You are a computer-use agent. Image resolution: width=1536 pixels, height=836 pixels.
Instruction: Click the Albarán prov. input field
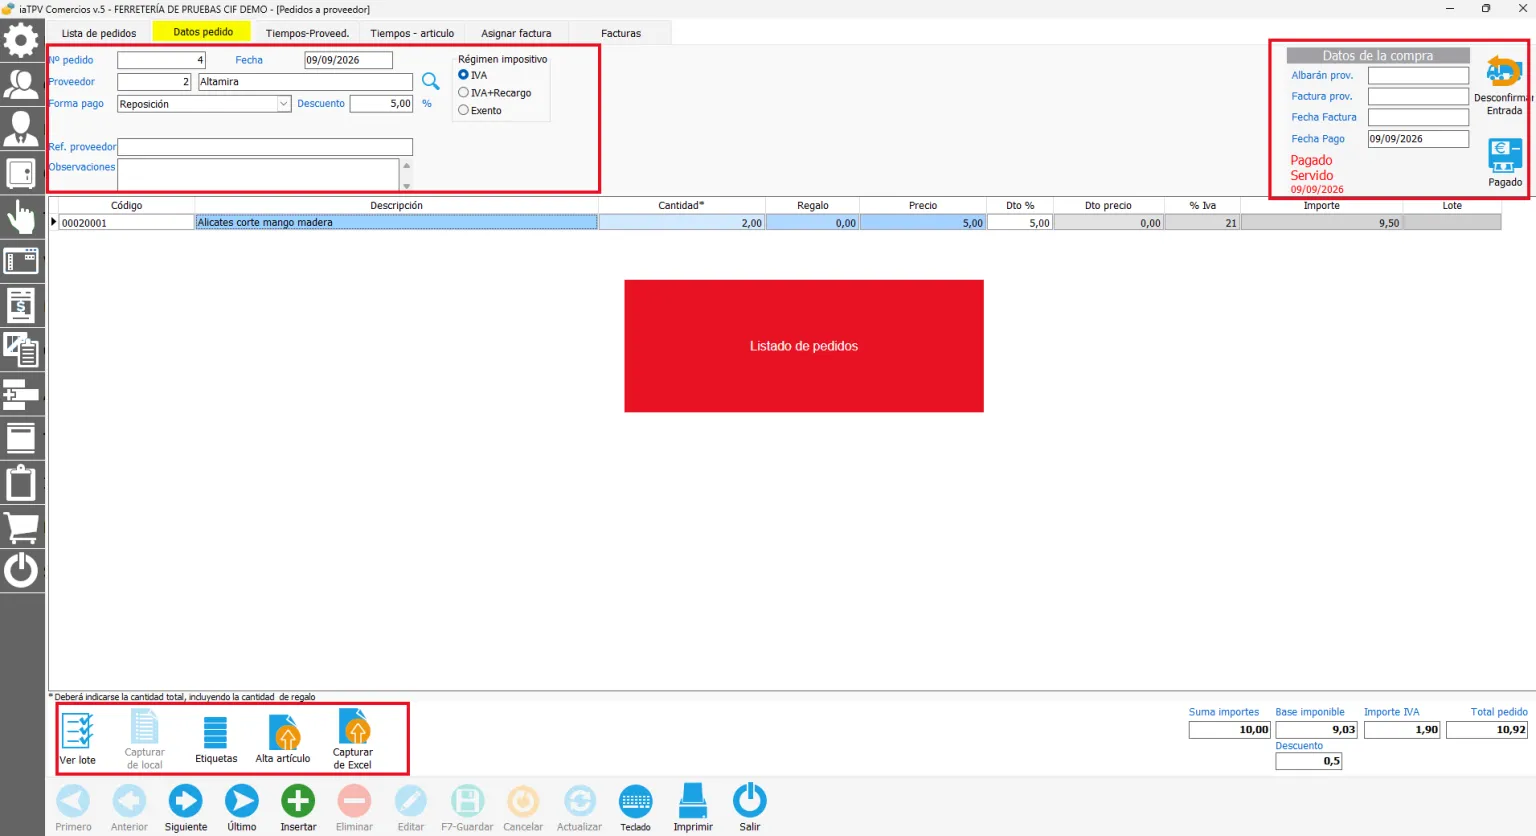pos(1418,75)
